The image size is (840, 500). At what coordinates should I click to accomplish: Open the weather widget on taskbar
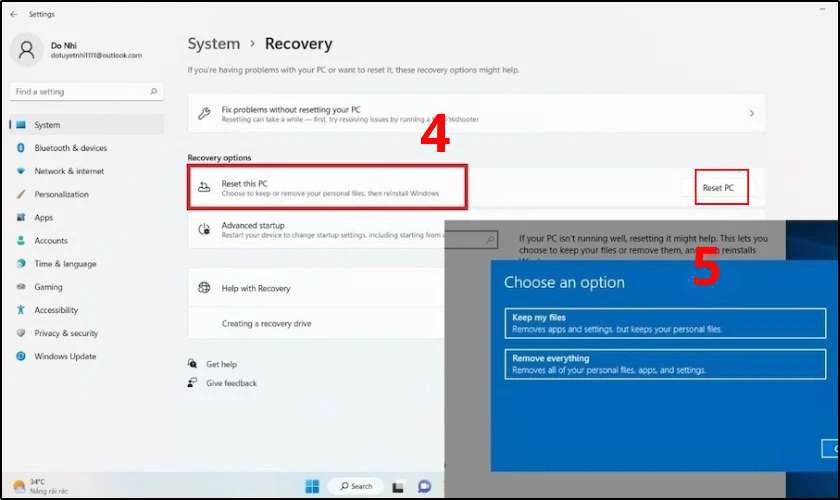point(40,486)
